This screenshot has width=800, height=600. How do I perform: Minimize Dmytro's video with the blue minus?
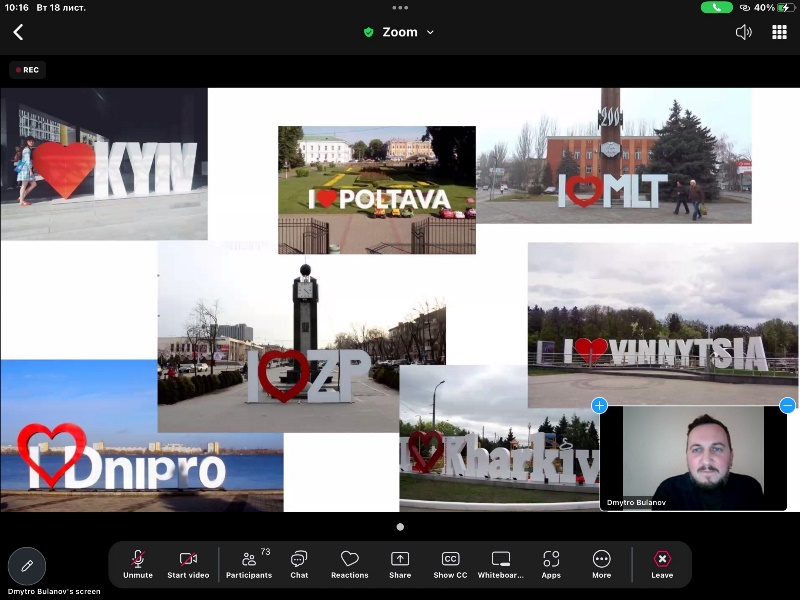(785, 406)
